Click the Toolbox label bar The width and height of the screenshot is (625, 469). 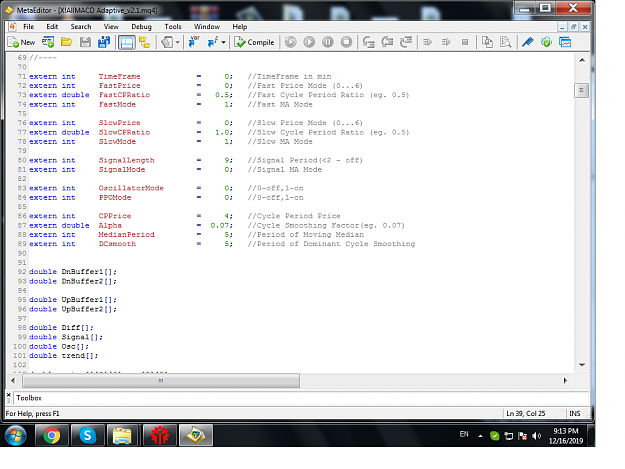coord(301,398)
